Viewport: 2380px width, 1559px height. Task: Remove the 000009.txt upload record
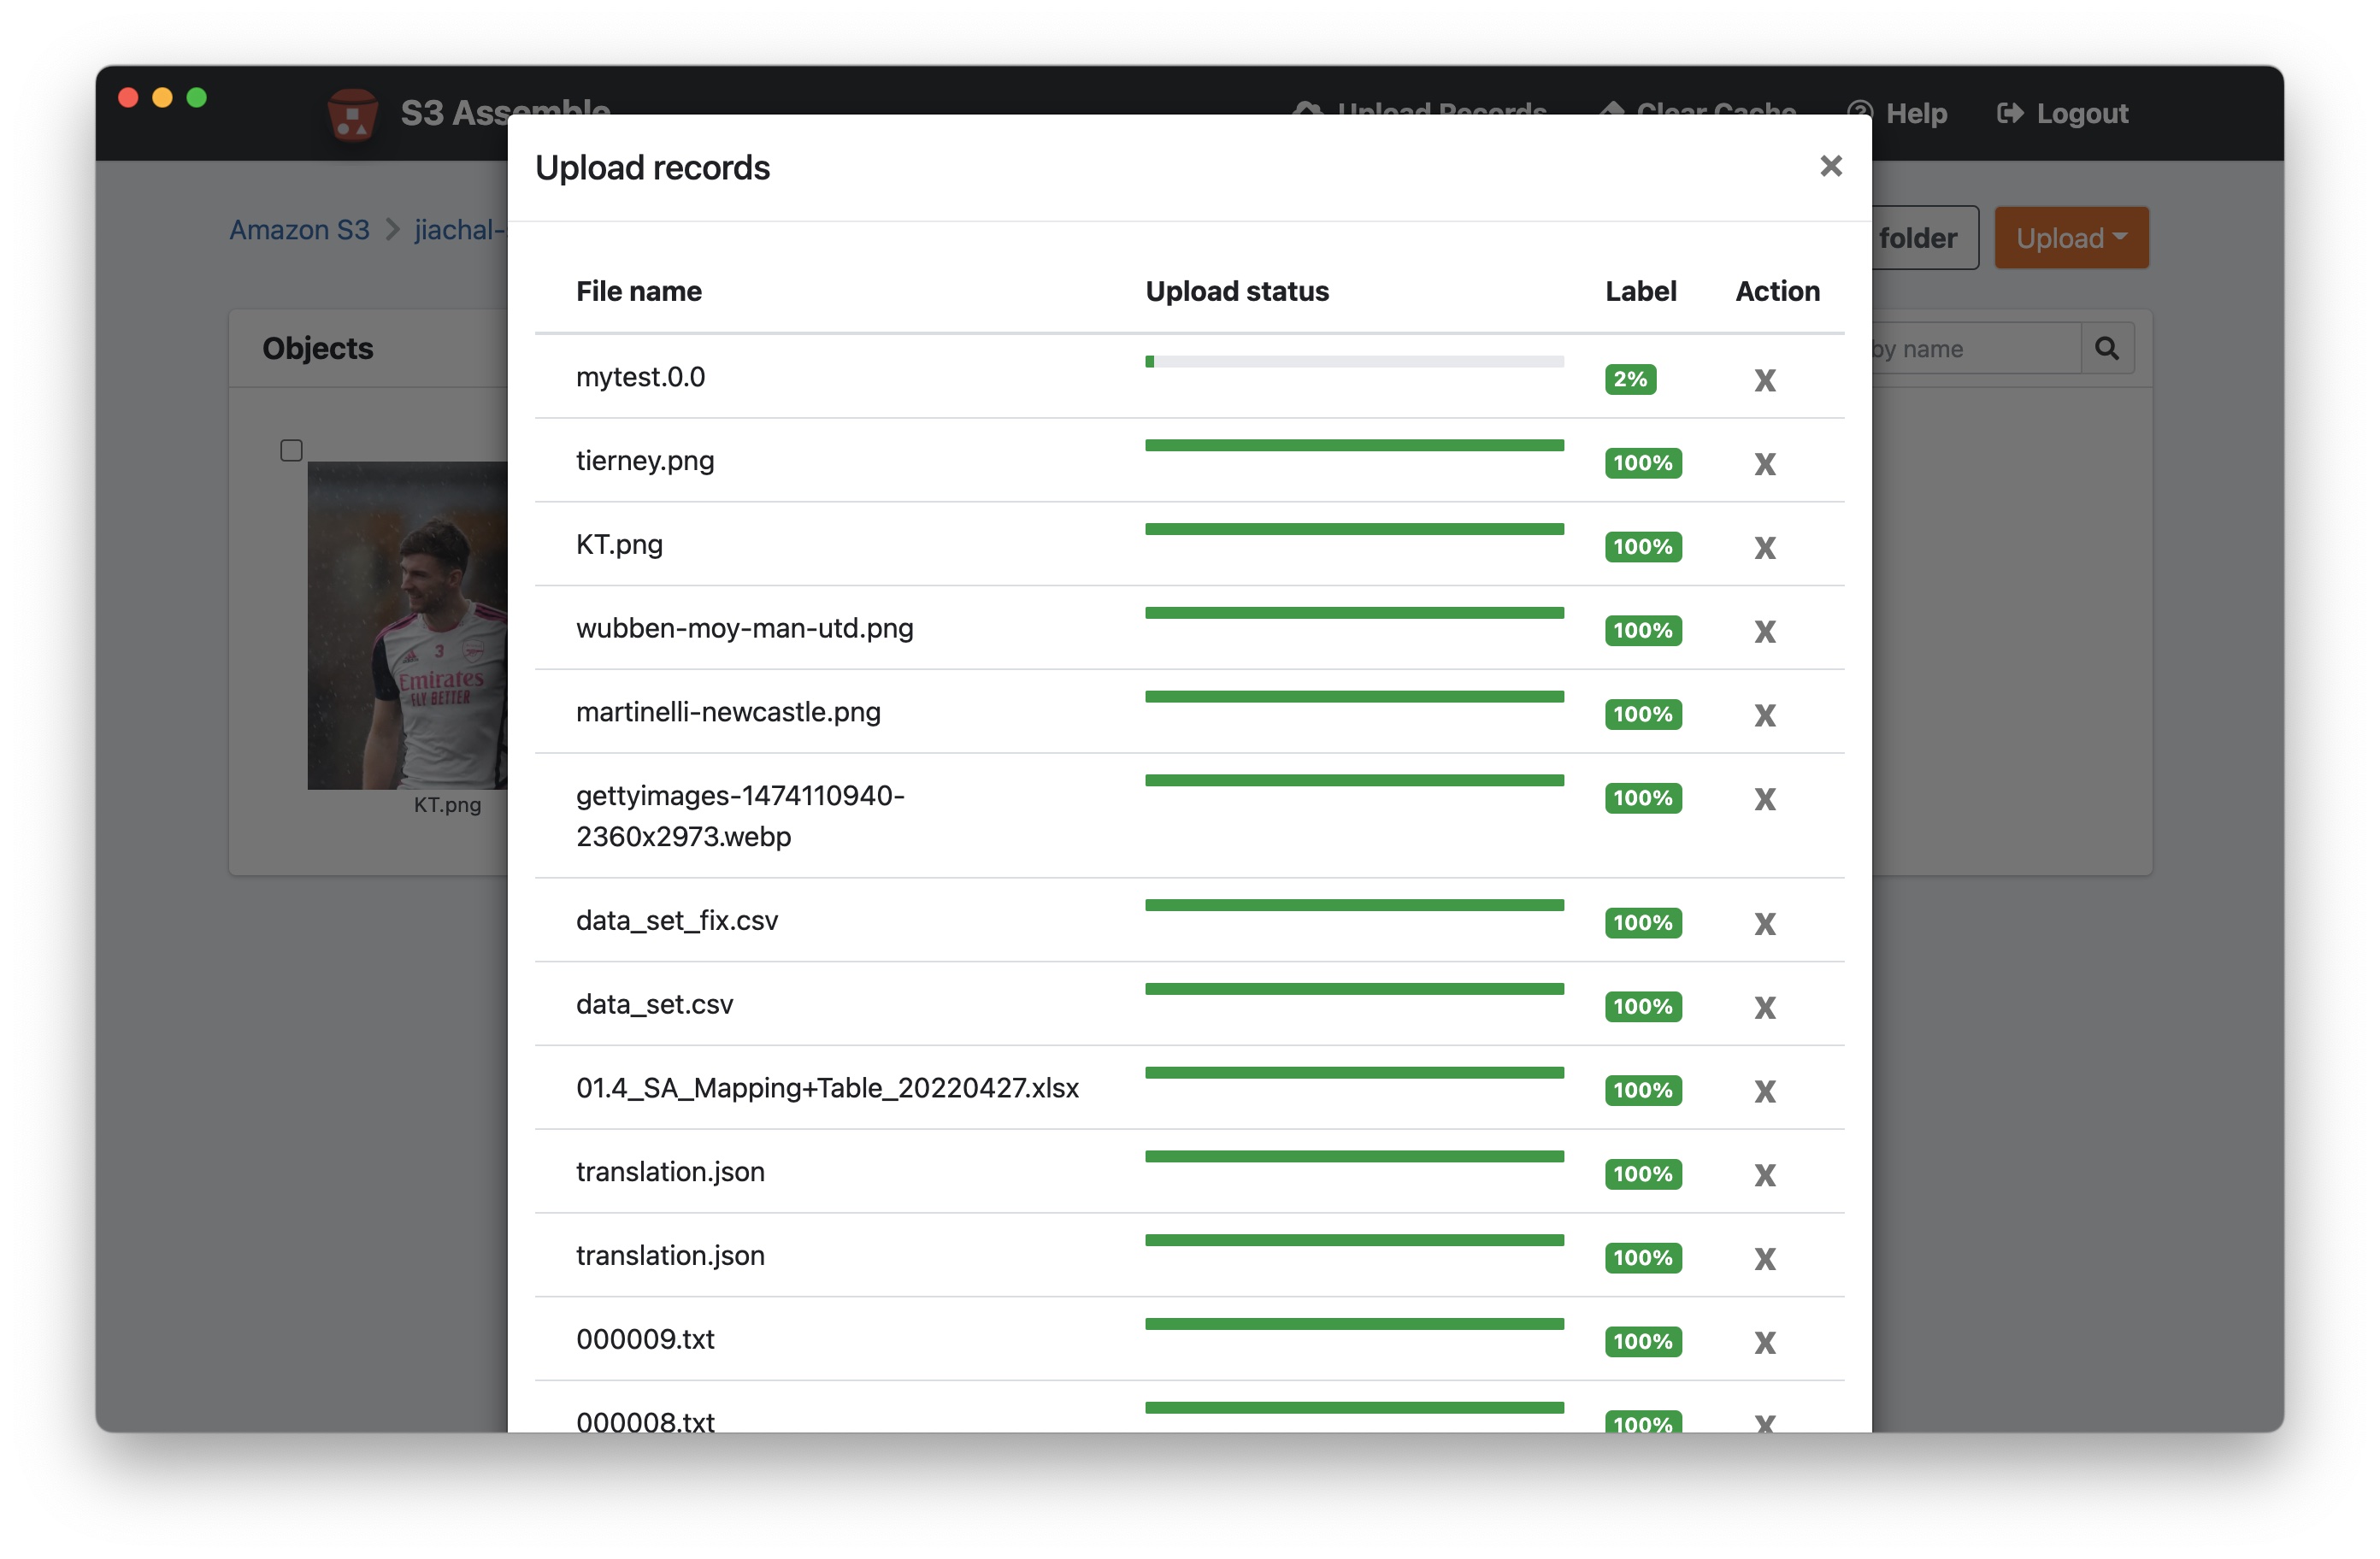[1764, 1342]
